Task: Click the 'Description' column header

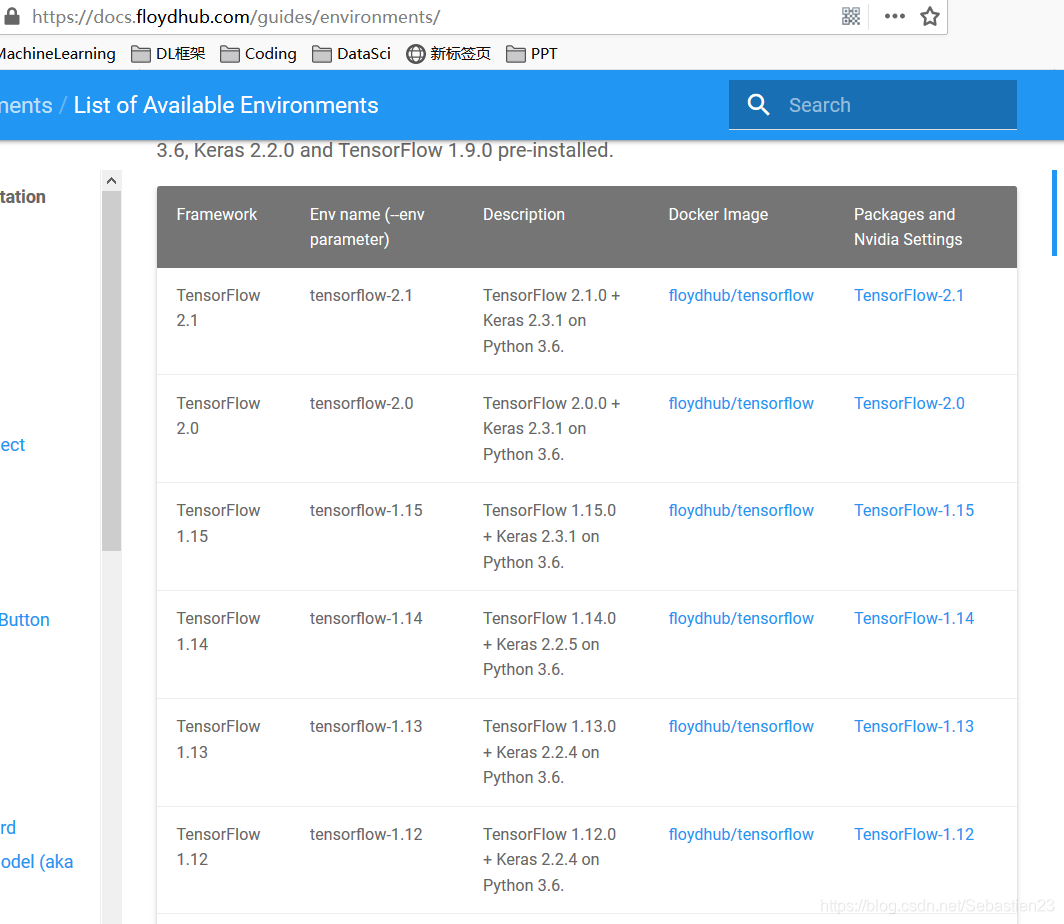Action: [524, 214]
